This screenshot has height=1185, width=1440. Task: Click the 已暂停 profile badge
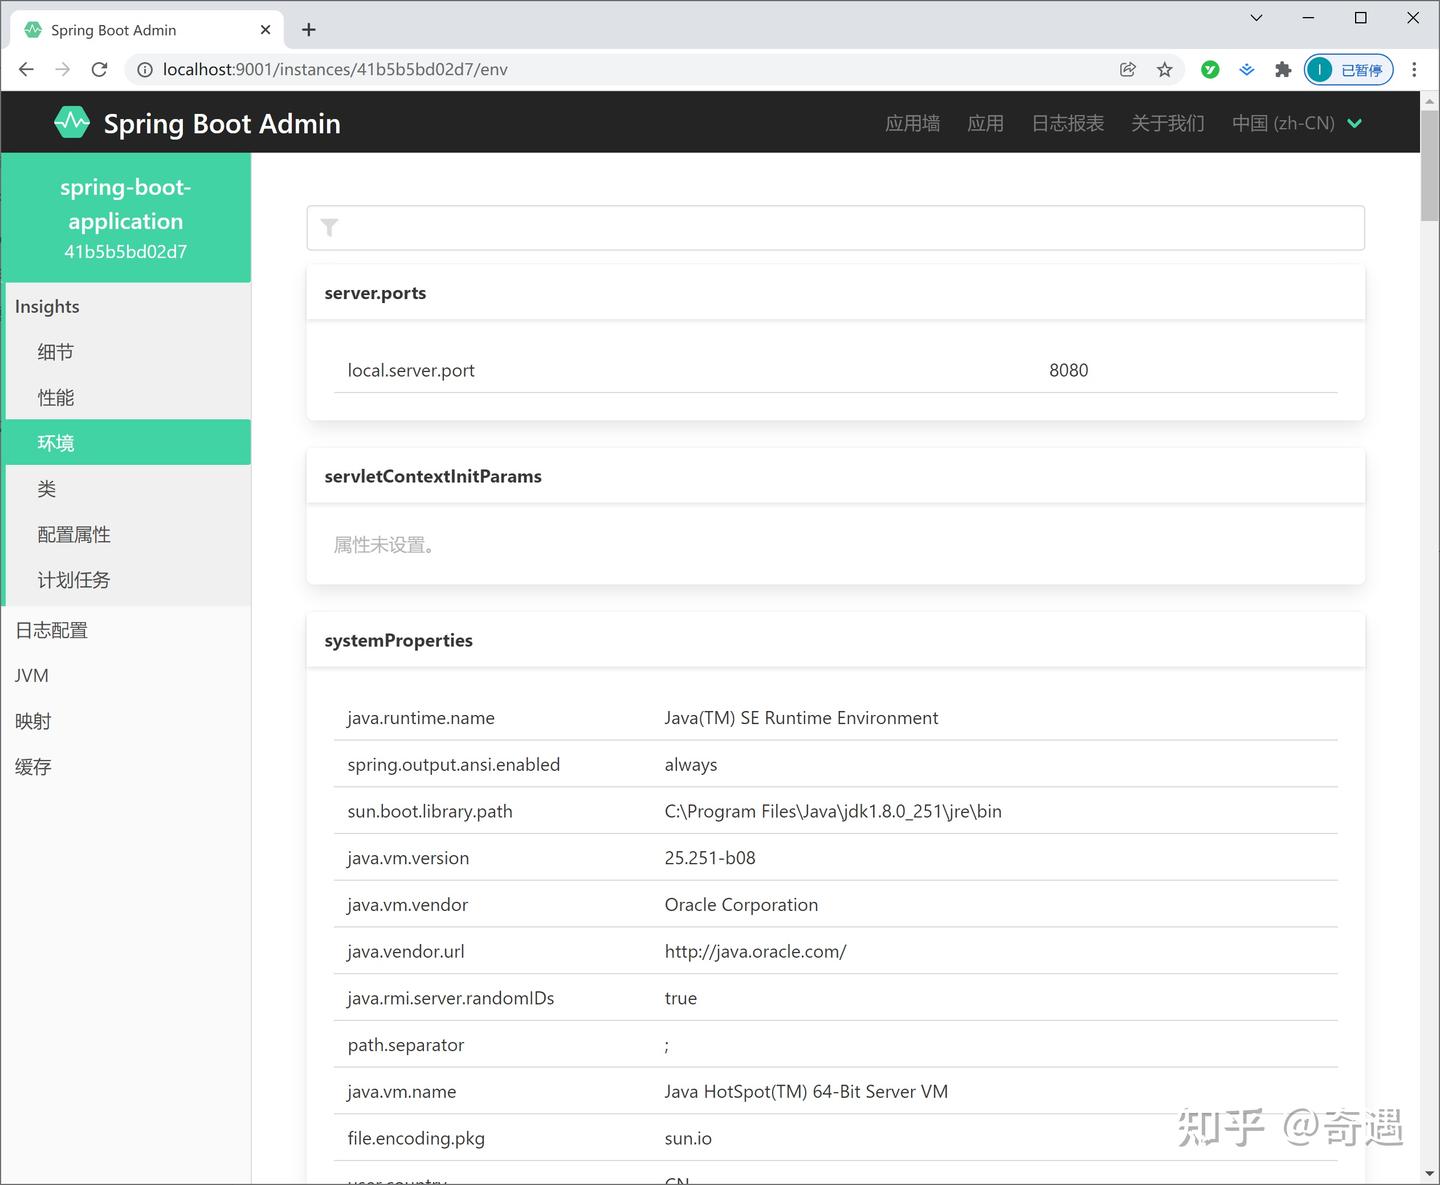(x=1348, y=69)
